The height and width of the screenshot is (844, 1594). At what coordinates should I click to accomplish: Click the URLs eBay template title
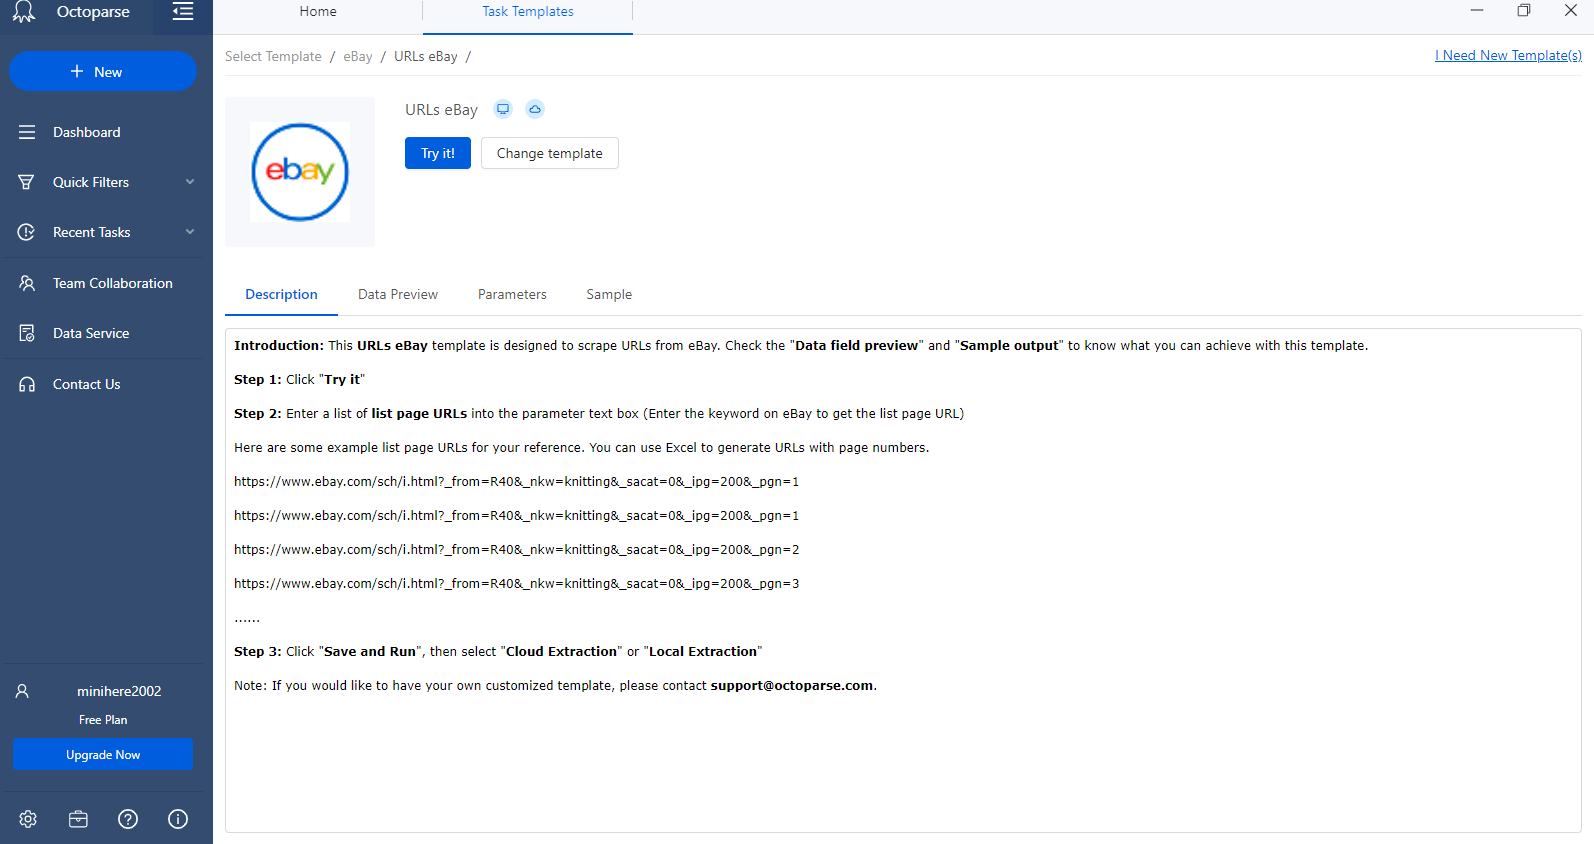click(441, 110)
